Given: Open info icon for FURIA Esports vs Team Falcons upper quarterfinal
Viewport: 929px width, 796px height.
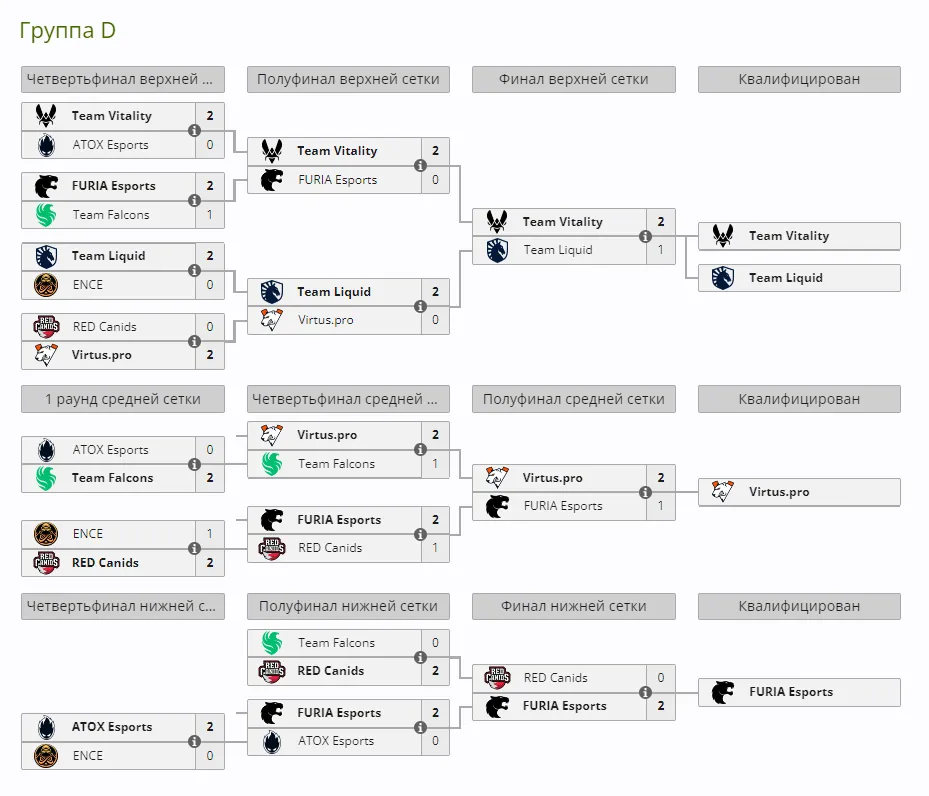Looking at the screenshot, I should point(194,200).
